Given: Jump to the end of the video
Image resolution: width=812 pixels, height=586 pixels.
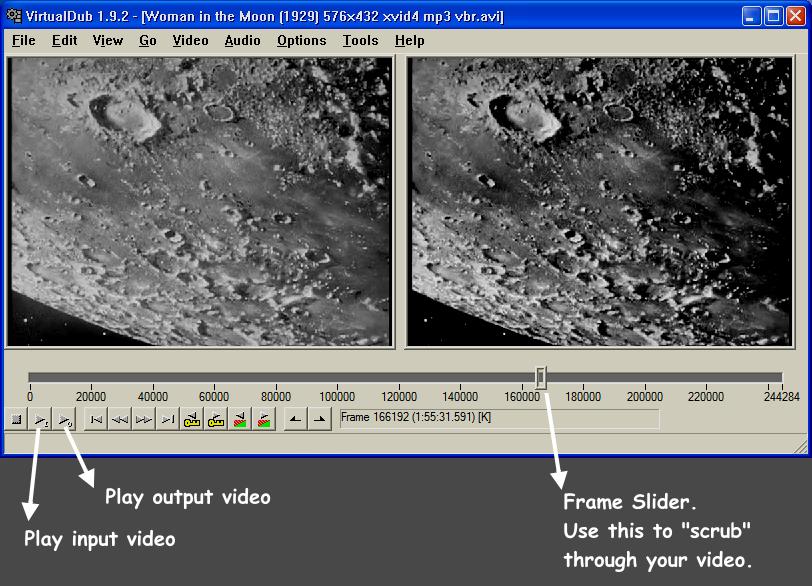Looking at the screenshot, I should (168, 419).
